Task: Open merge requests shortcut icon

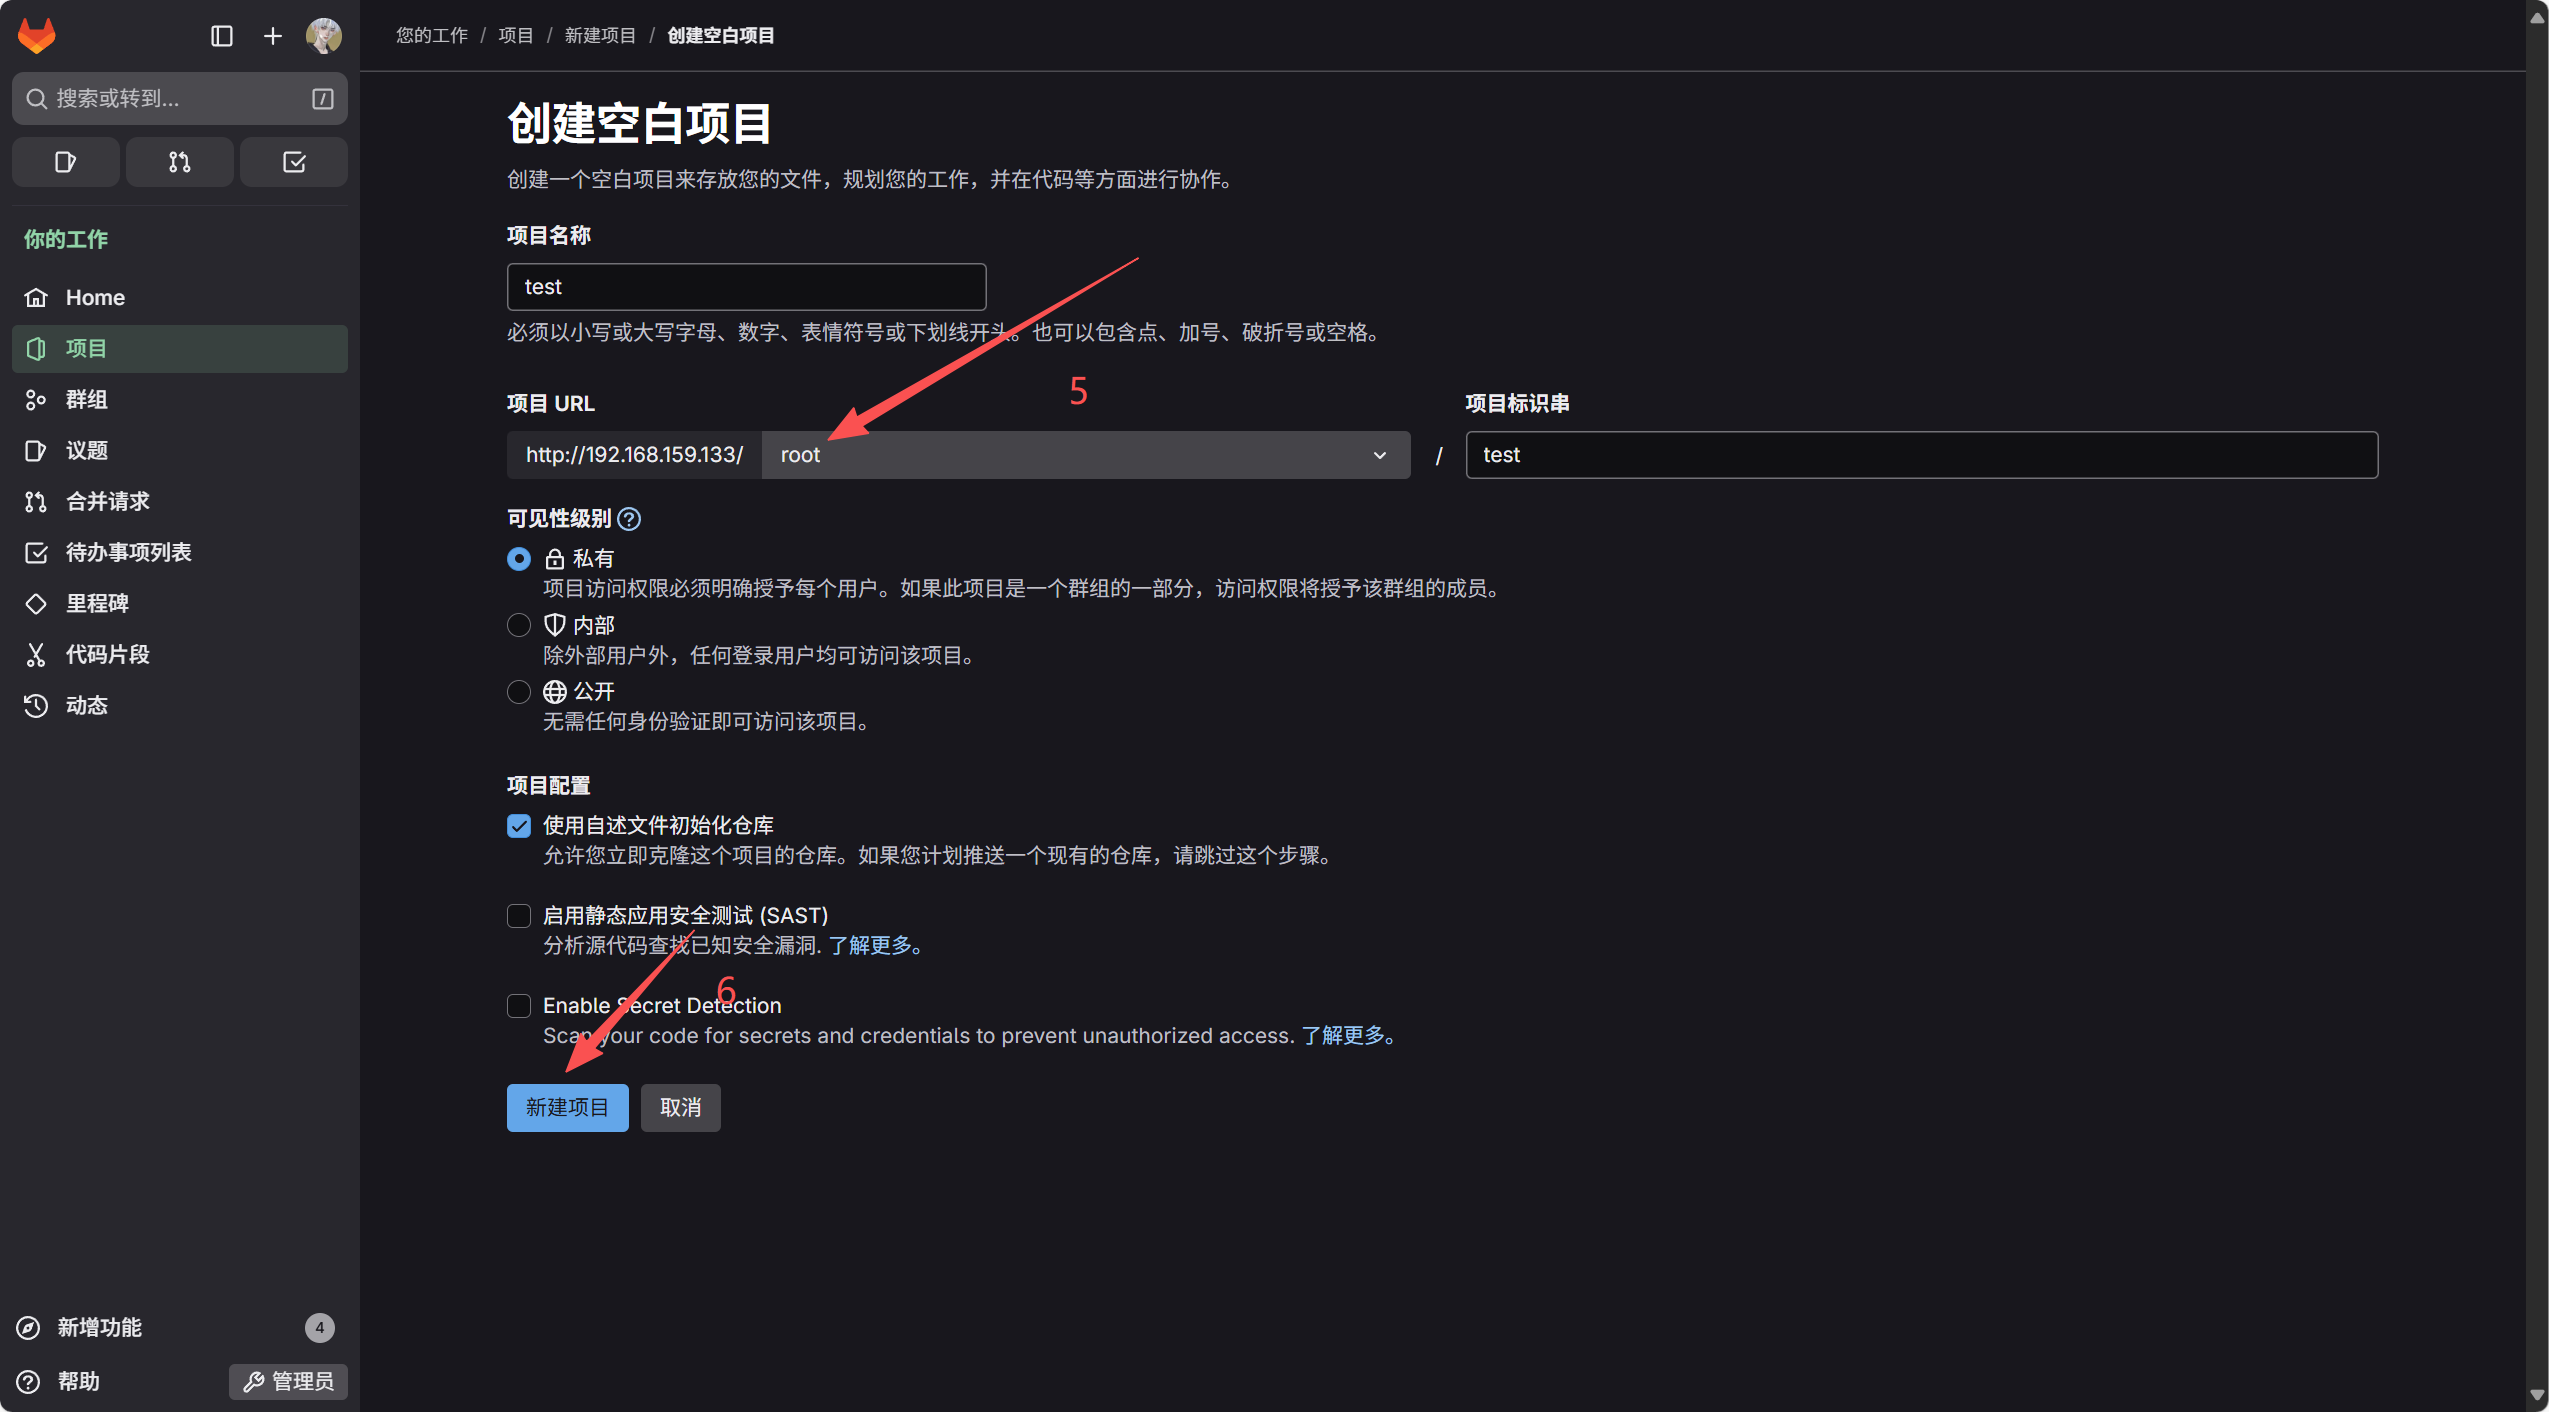Action: point(179,162)
